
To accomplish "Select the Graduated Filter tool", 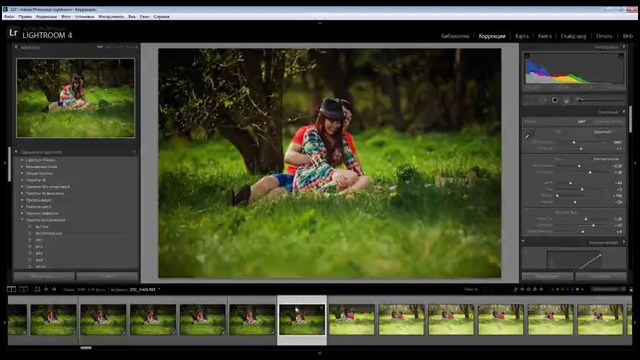I will point(567,100).
